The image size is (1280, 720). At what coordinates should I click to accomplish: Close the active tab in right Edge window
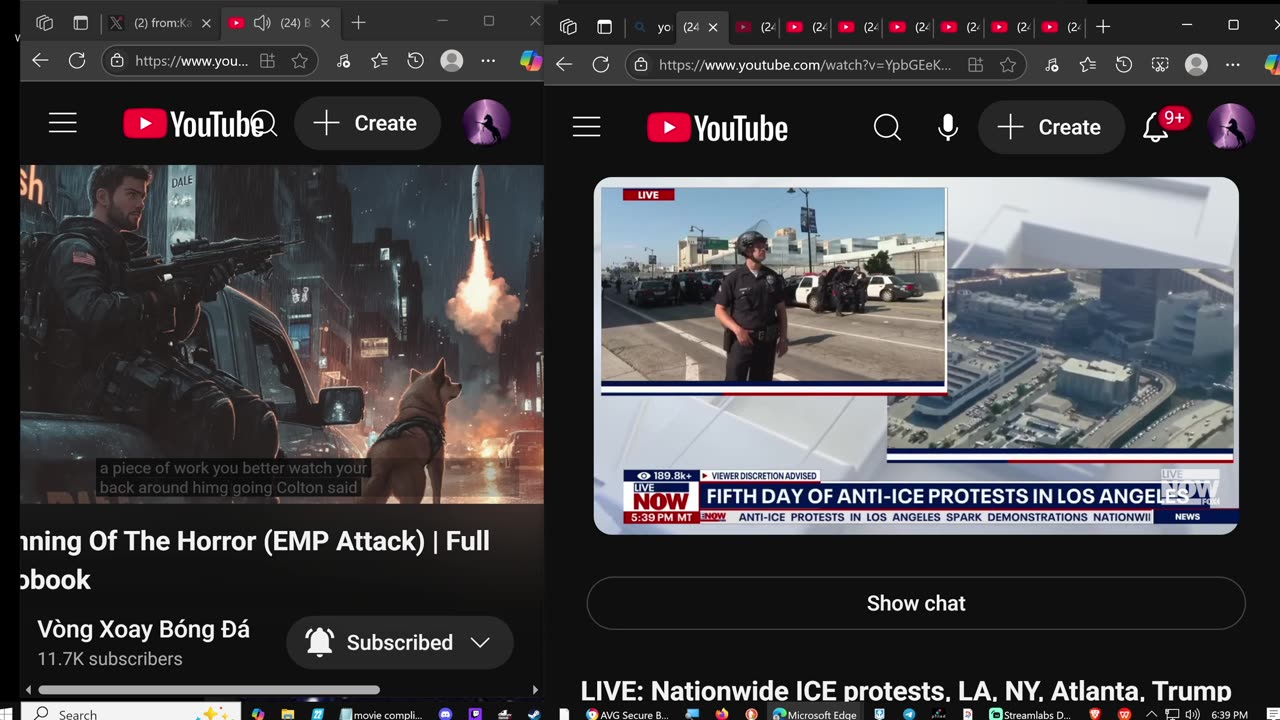click(713, 27)
